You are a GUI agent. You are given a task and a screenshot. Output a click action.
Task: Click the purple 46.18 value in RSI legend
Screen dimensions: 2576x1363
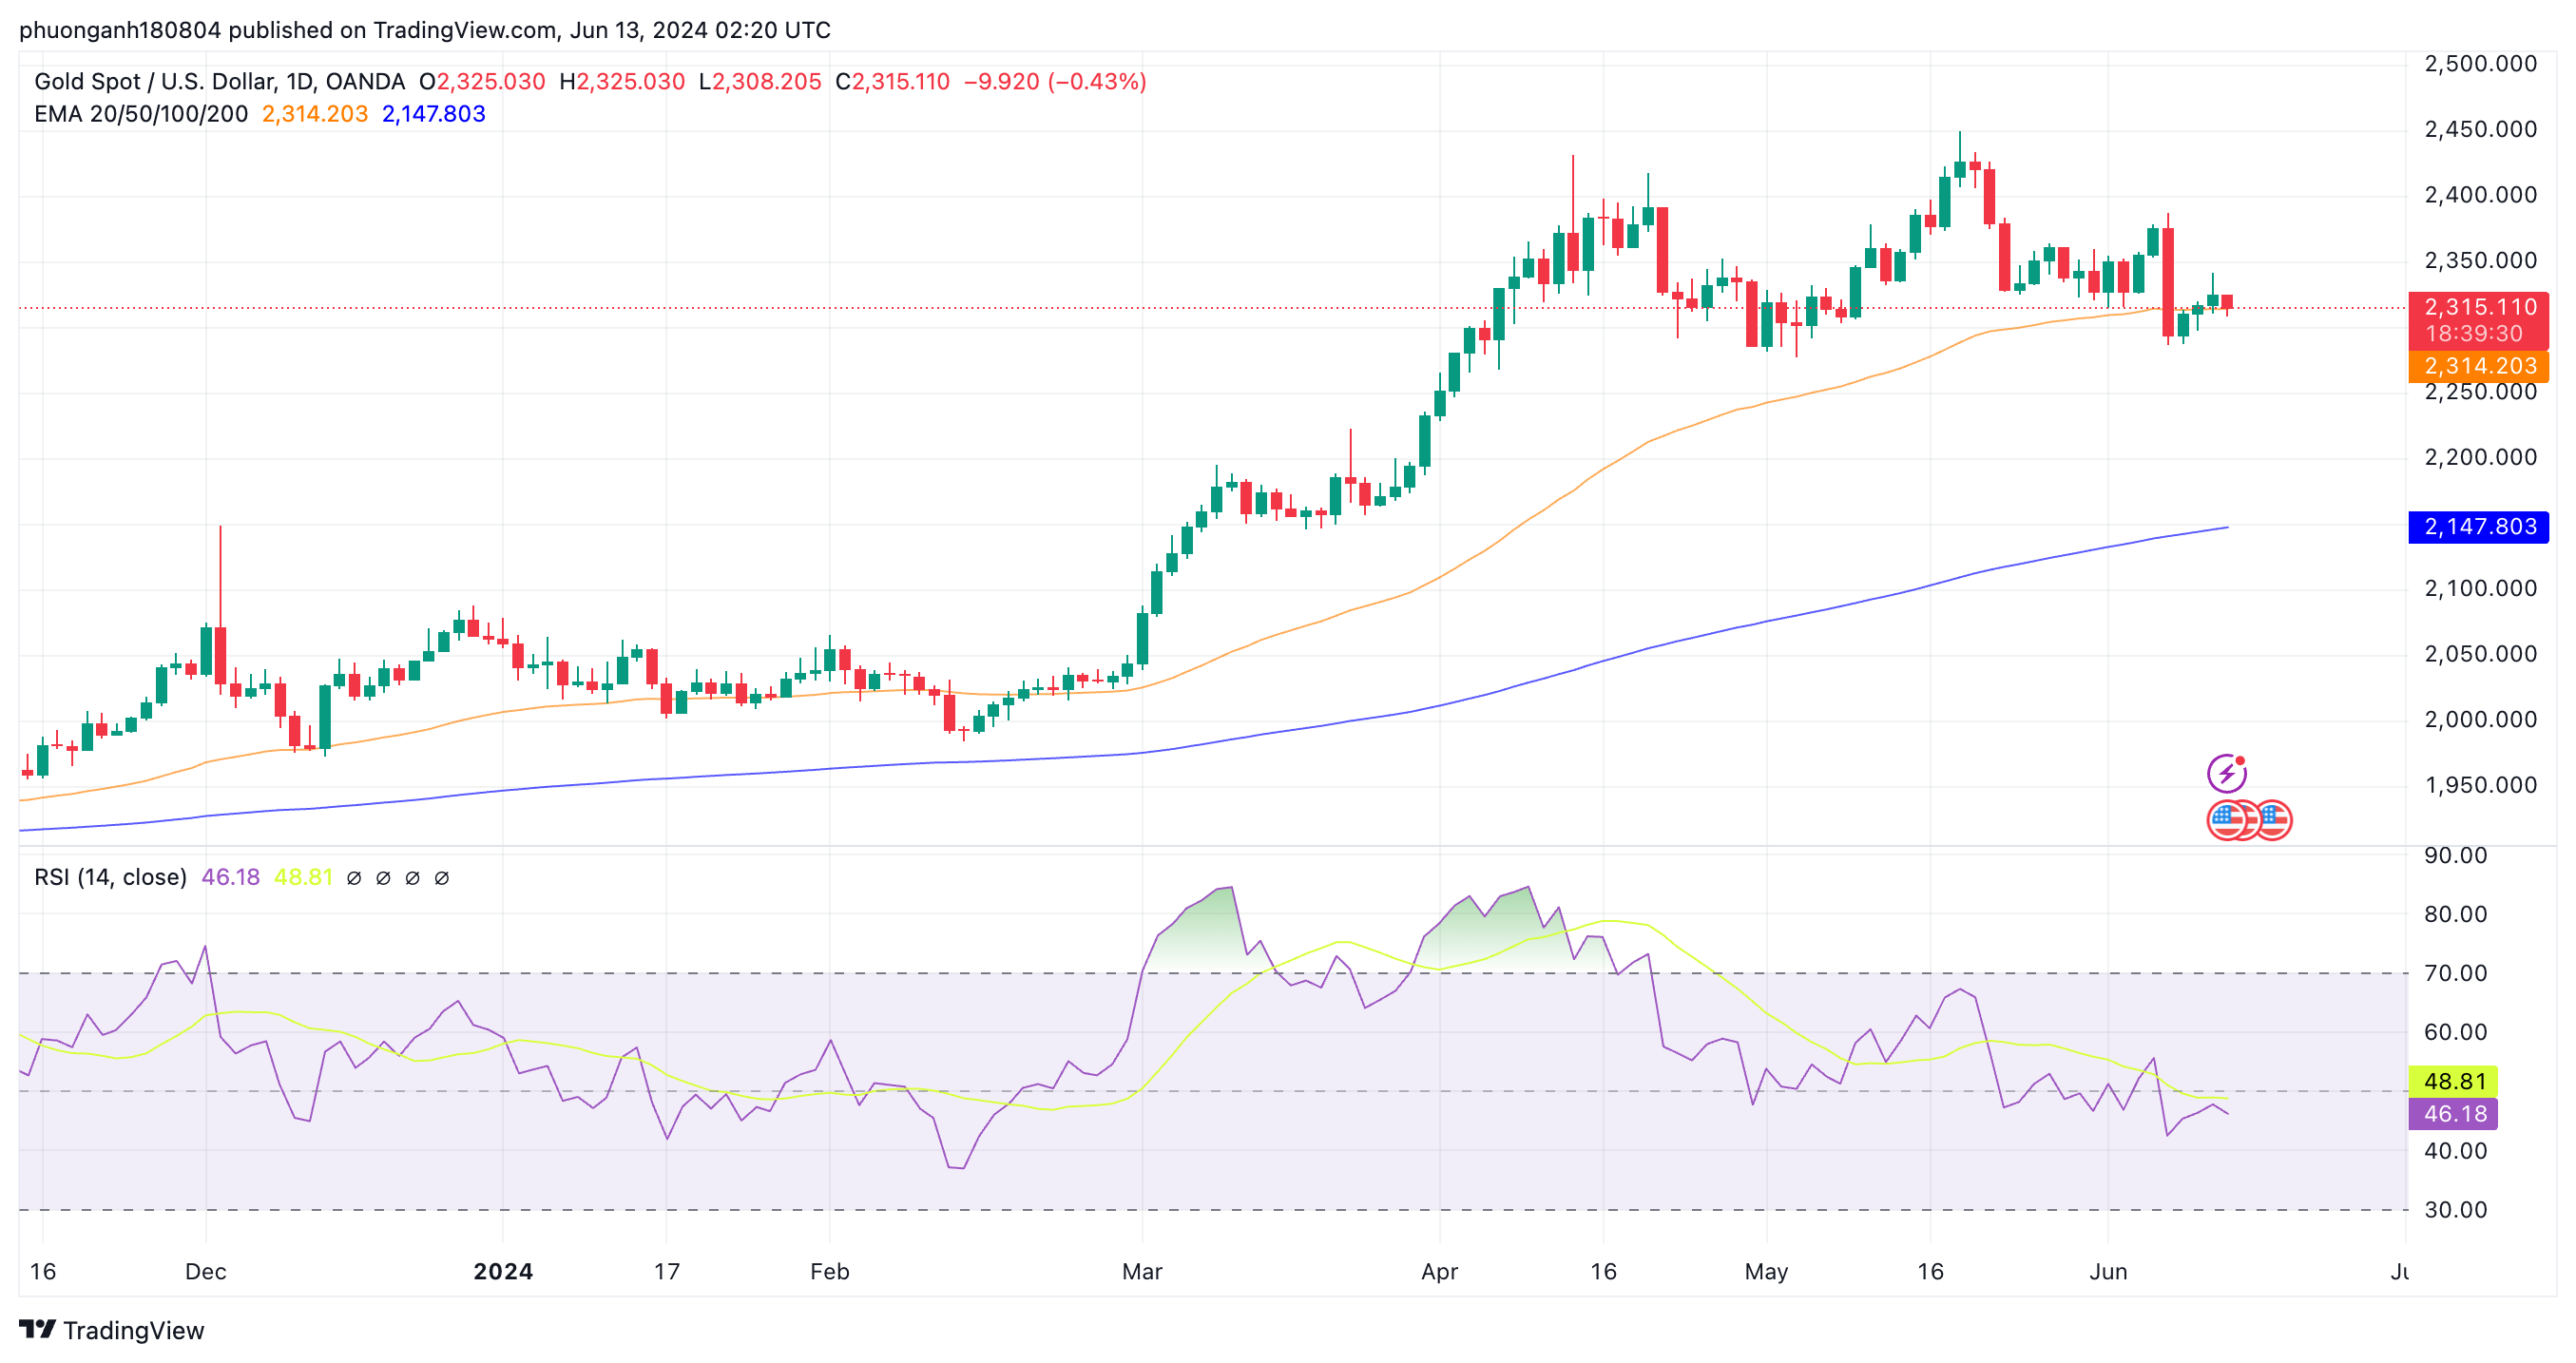[230, 877]
